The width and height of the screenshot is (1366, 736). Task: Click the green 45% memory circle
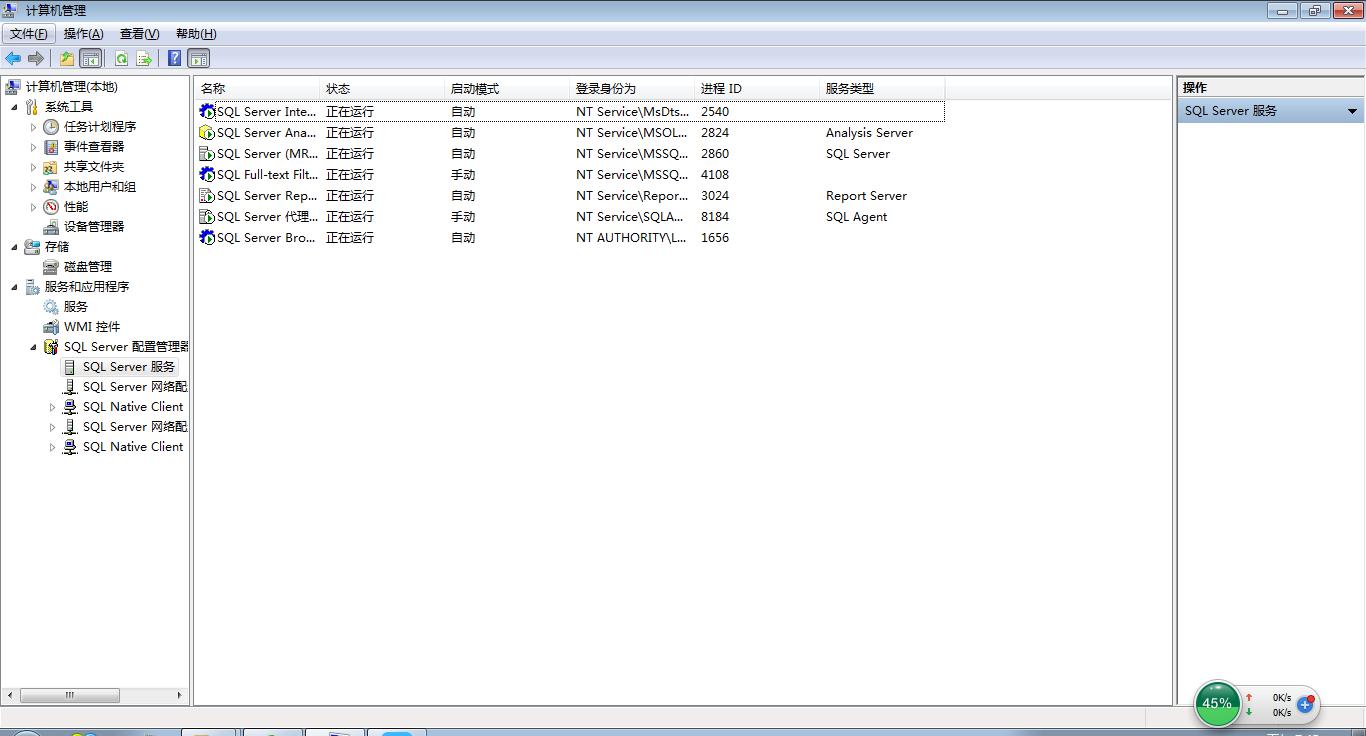point(1217,703)
